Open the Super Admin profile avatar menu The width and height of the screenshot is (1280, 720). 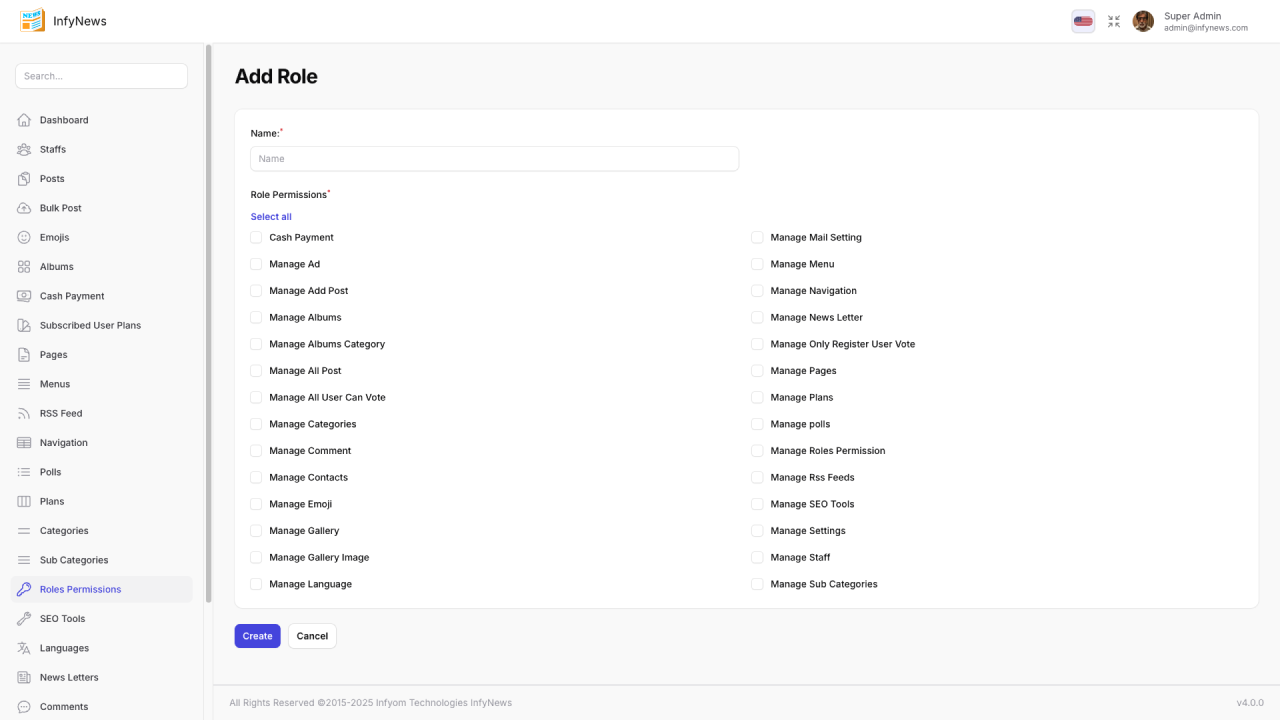point(1143,21)
